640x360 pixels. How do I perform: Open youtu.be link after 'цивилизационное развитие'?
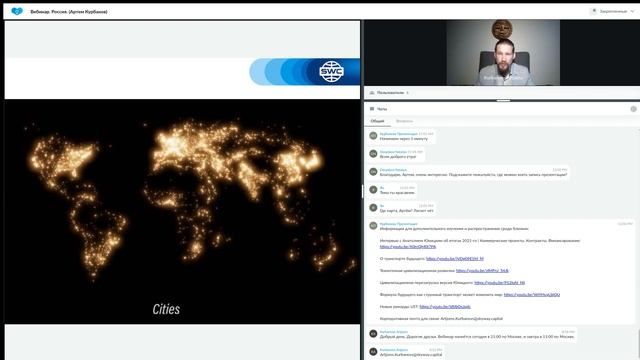(482, 271)
